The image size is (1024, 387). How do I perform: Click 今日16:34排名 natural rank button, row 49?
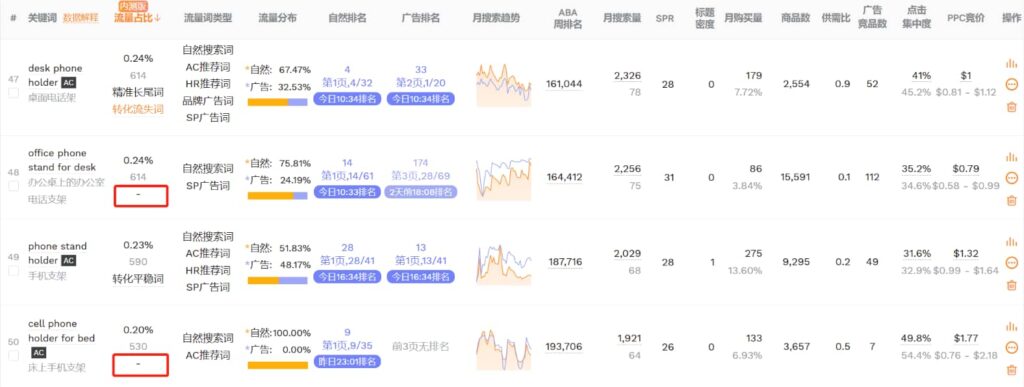[347, 277]
